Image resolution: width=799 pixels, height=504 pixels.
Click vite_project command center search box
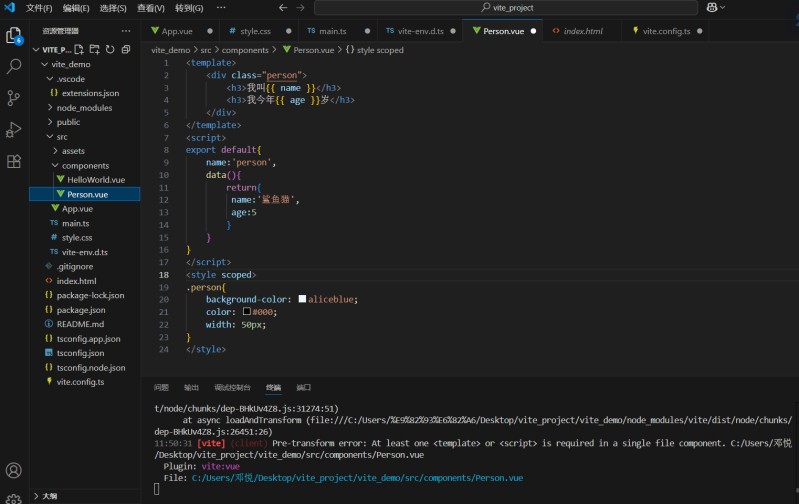pyautogui.click(x=506, y=8)
